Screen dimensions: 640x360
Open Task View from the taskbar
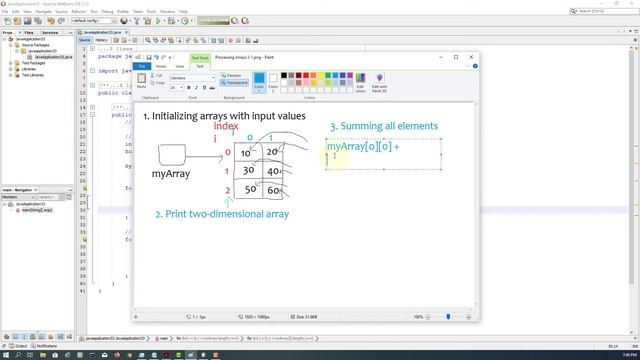(30, 355)
